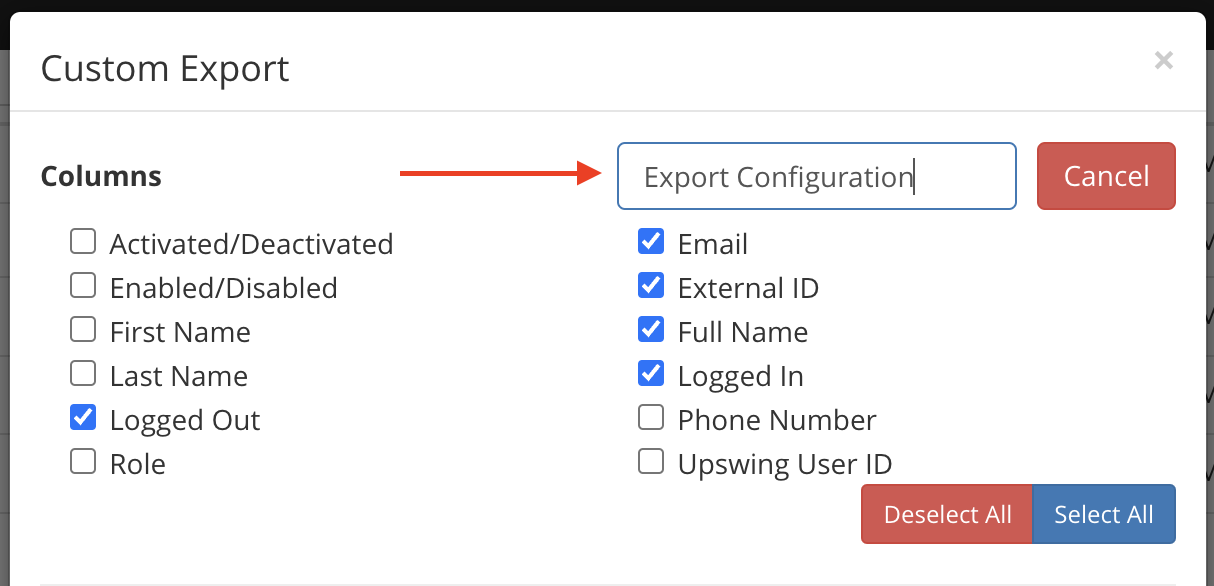Tick the First Name checkbox
Viewport: 1214px width, 586px height.
(x=83, y=329)
